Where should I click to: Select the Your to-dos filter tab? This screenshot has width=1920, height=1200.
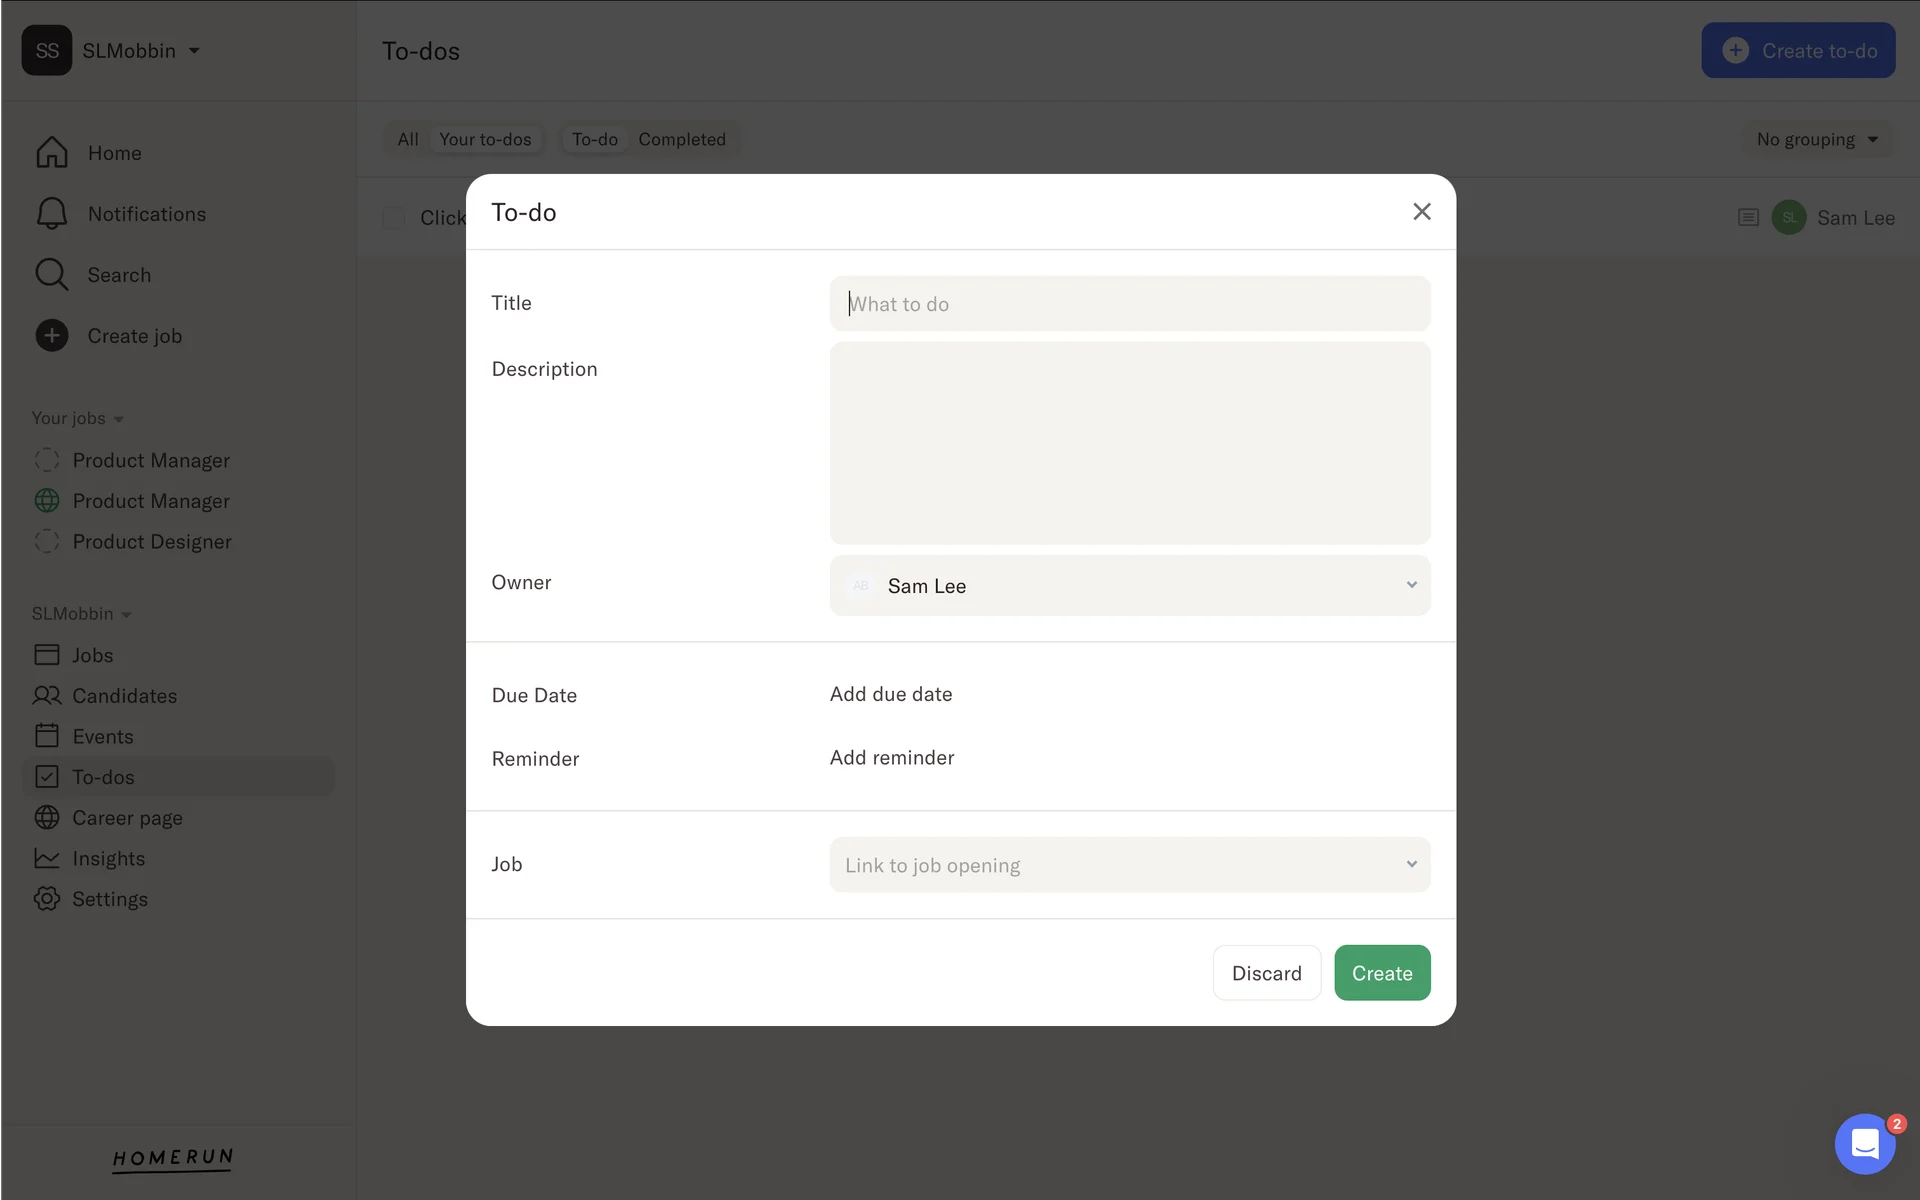point(485,140)
